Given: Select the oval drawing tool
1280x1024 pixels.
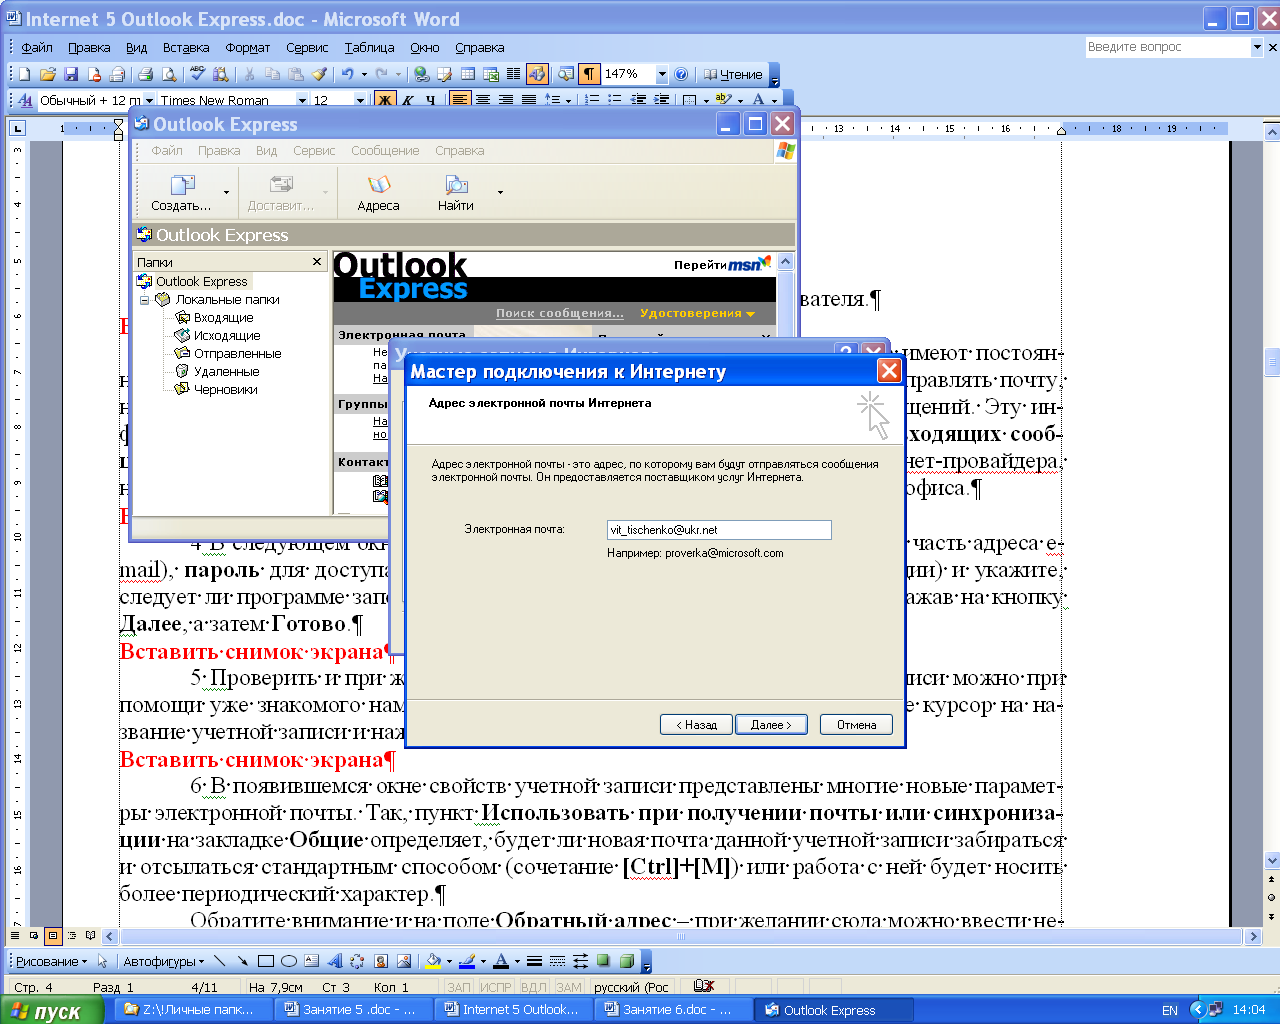Looking at the screenshot, I should (289, 961).
